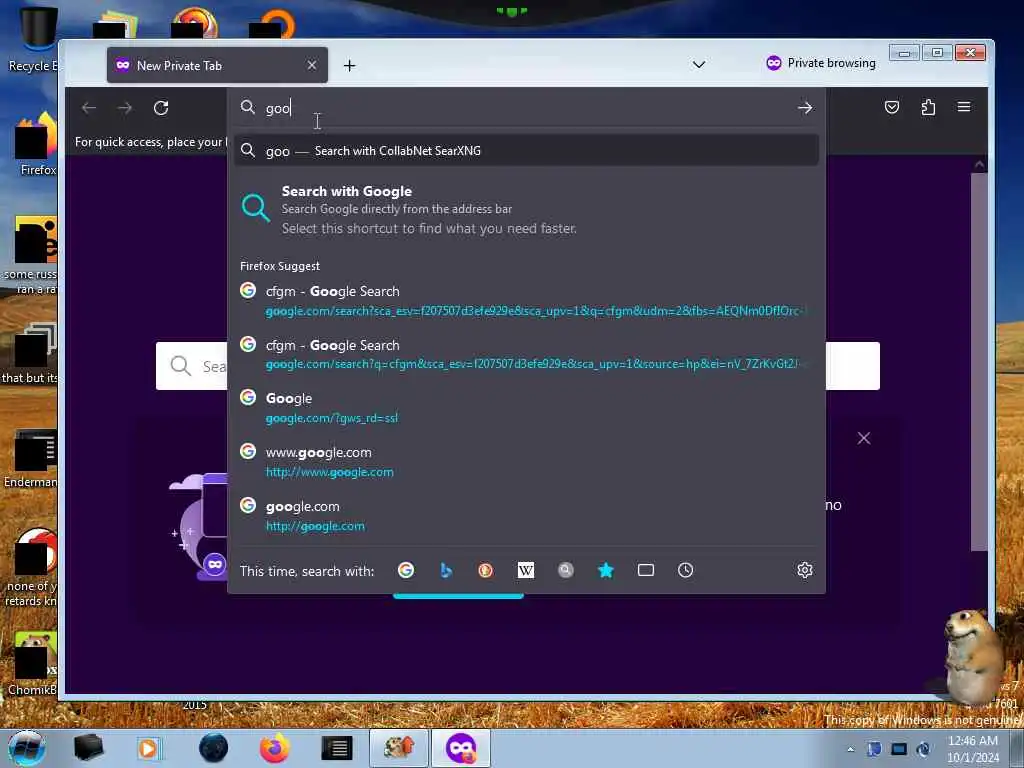Search open tabs with the tab icon

[646, 570]
